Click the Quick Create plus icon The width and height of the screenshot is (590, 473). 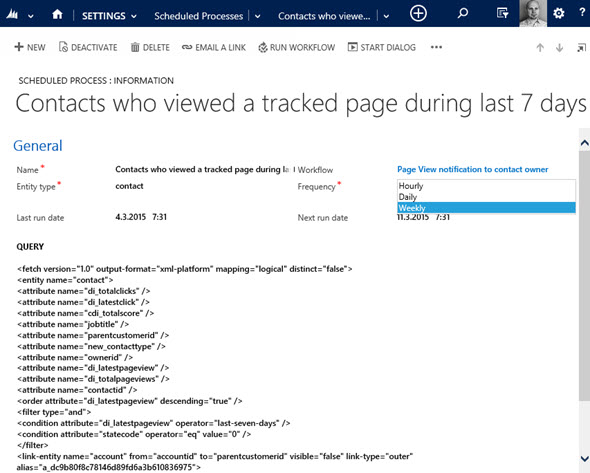click(418, 14)
